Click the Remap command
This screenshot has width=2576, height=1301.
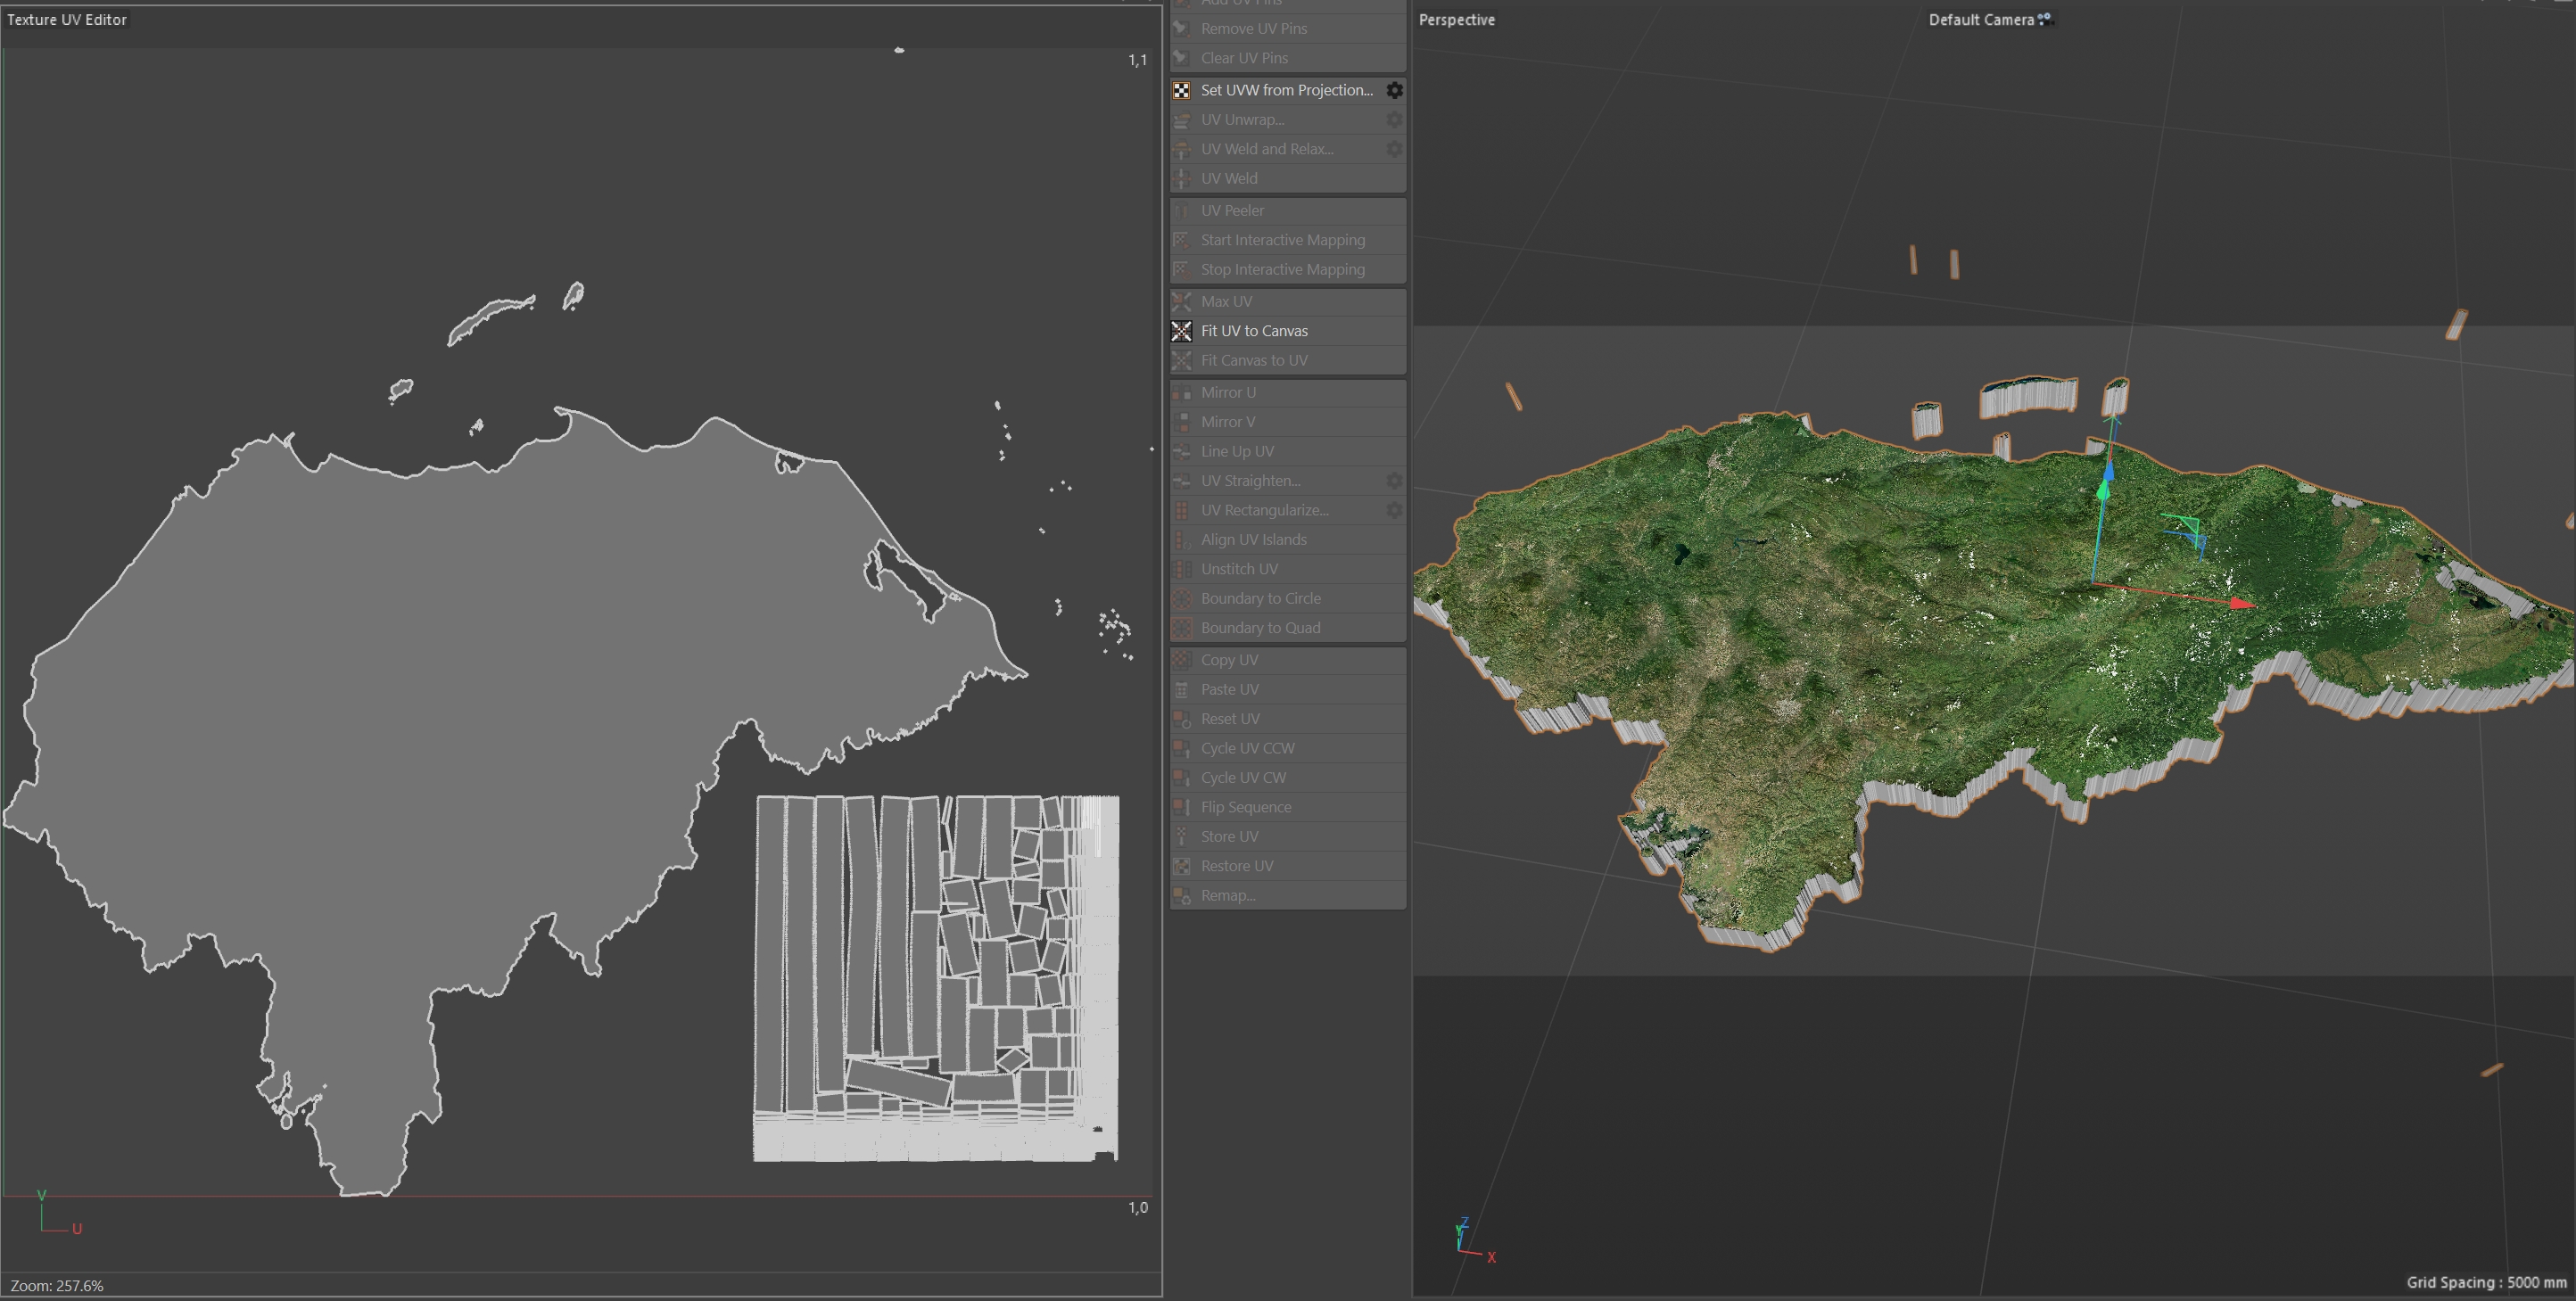coord(1227,895)
